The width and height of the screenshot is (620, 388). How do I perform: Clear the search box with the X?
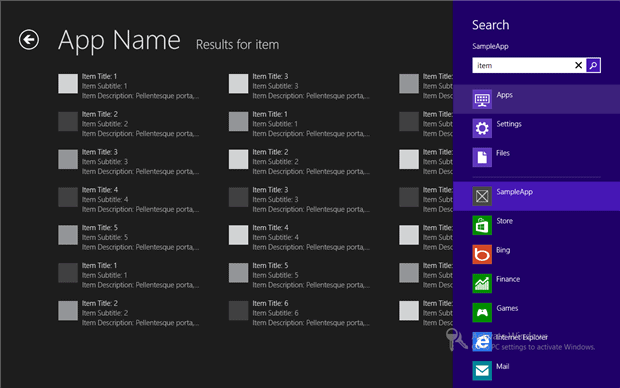pyautogui.click(x=578, y=65)
